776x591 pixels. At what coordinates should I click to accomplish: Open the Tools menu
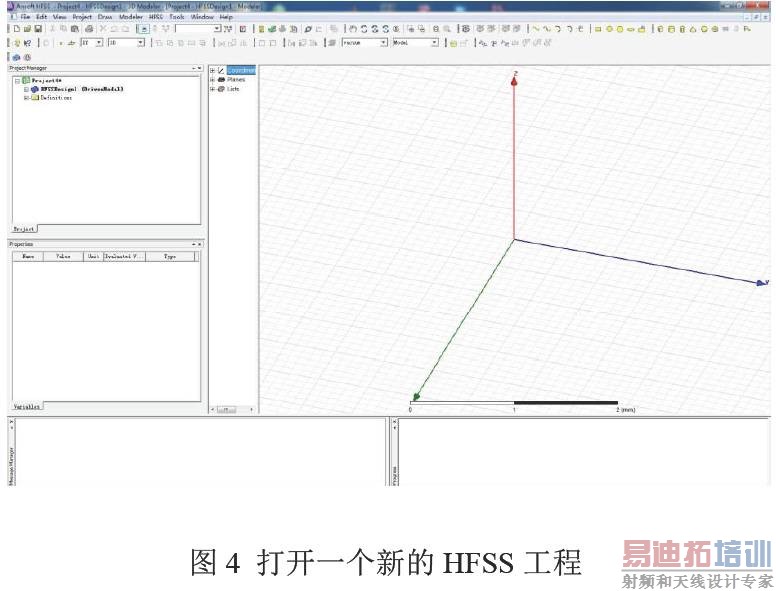tap(177, 17)
